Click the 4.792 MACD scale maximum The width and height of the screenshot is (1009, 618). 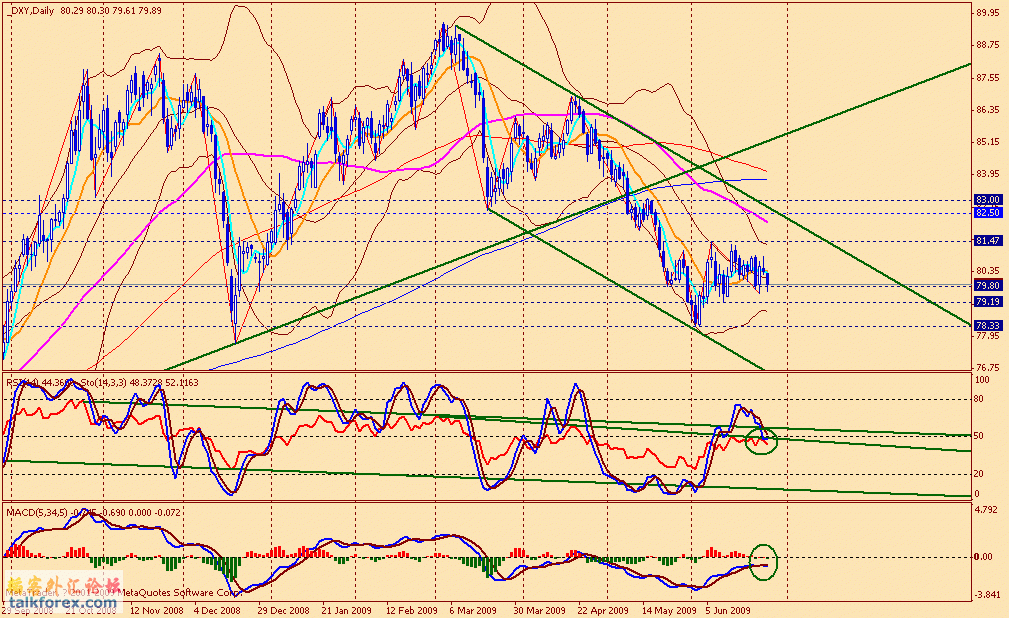pyautogui.click(x=987, y=509)
